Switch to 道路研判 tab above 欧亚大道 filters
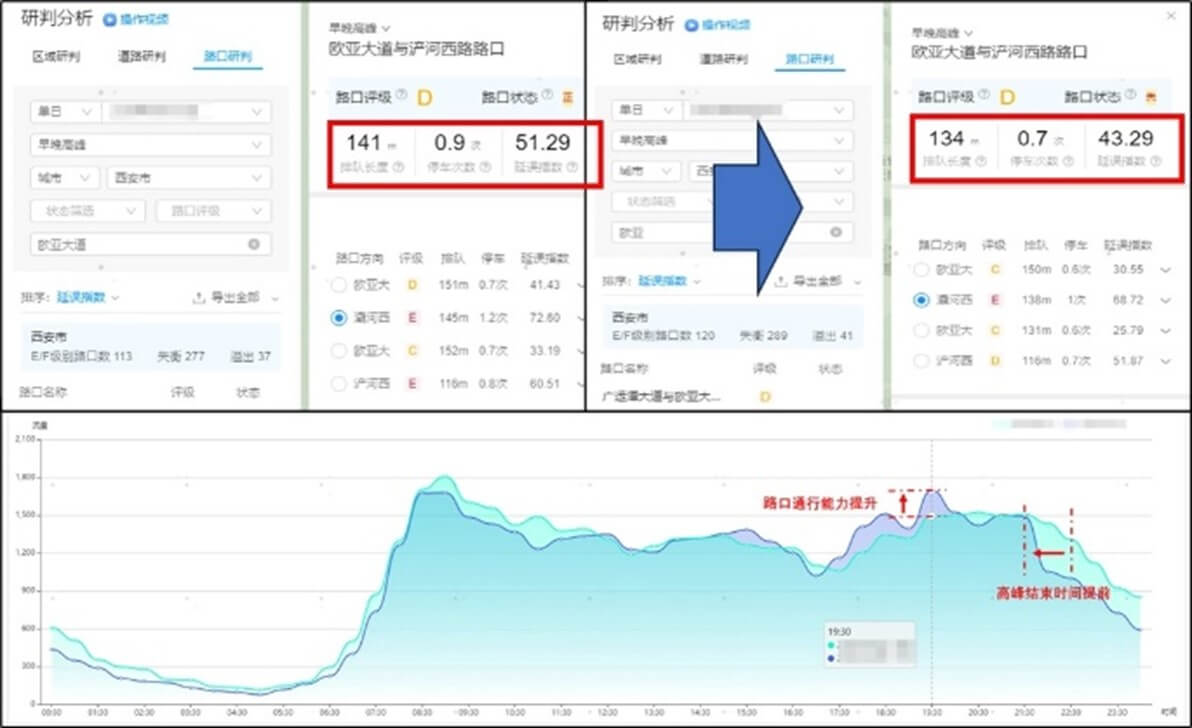The height and width of the screenshot is (728, 1192). coord(141,56)
